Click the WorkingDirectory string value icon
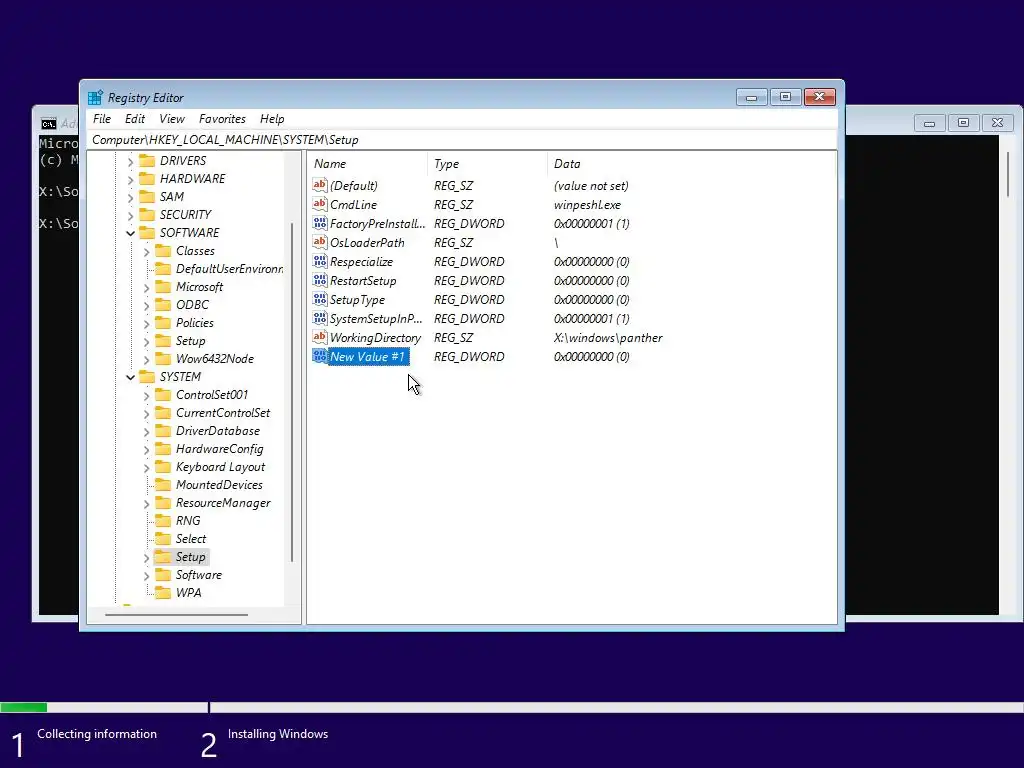This screenshot has width=1024, height=768. [x=319, y=337]
